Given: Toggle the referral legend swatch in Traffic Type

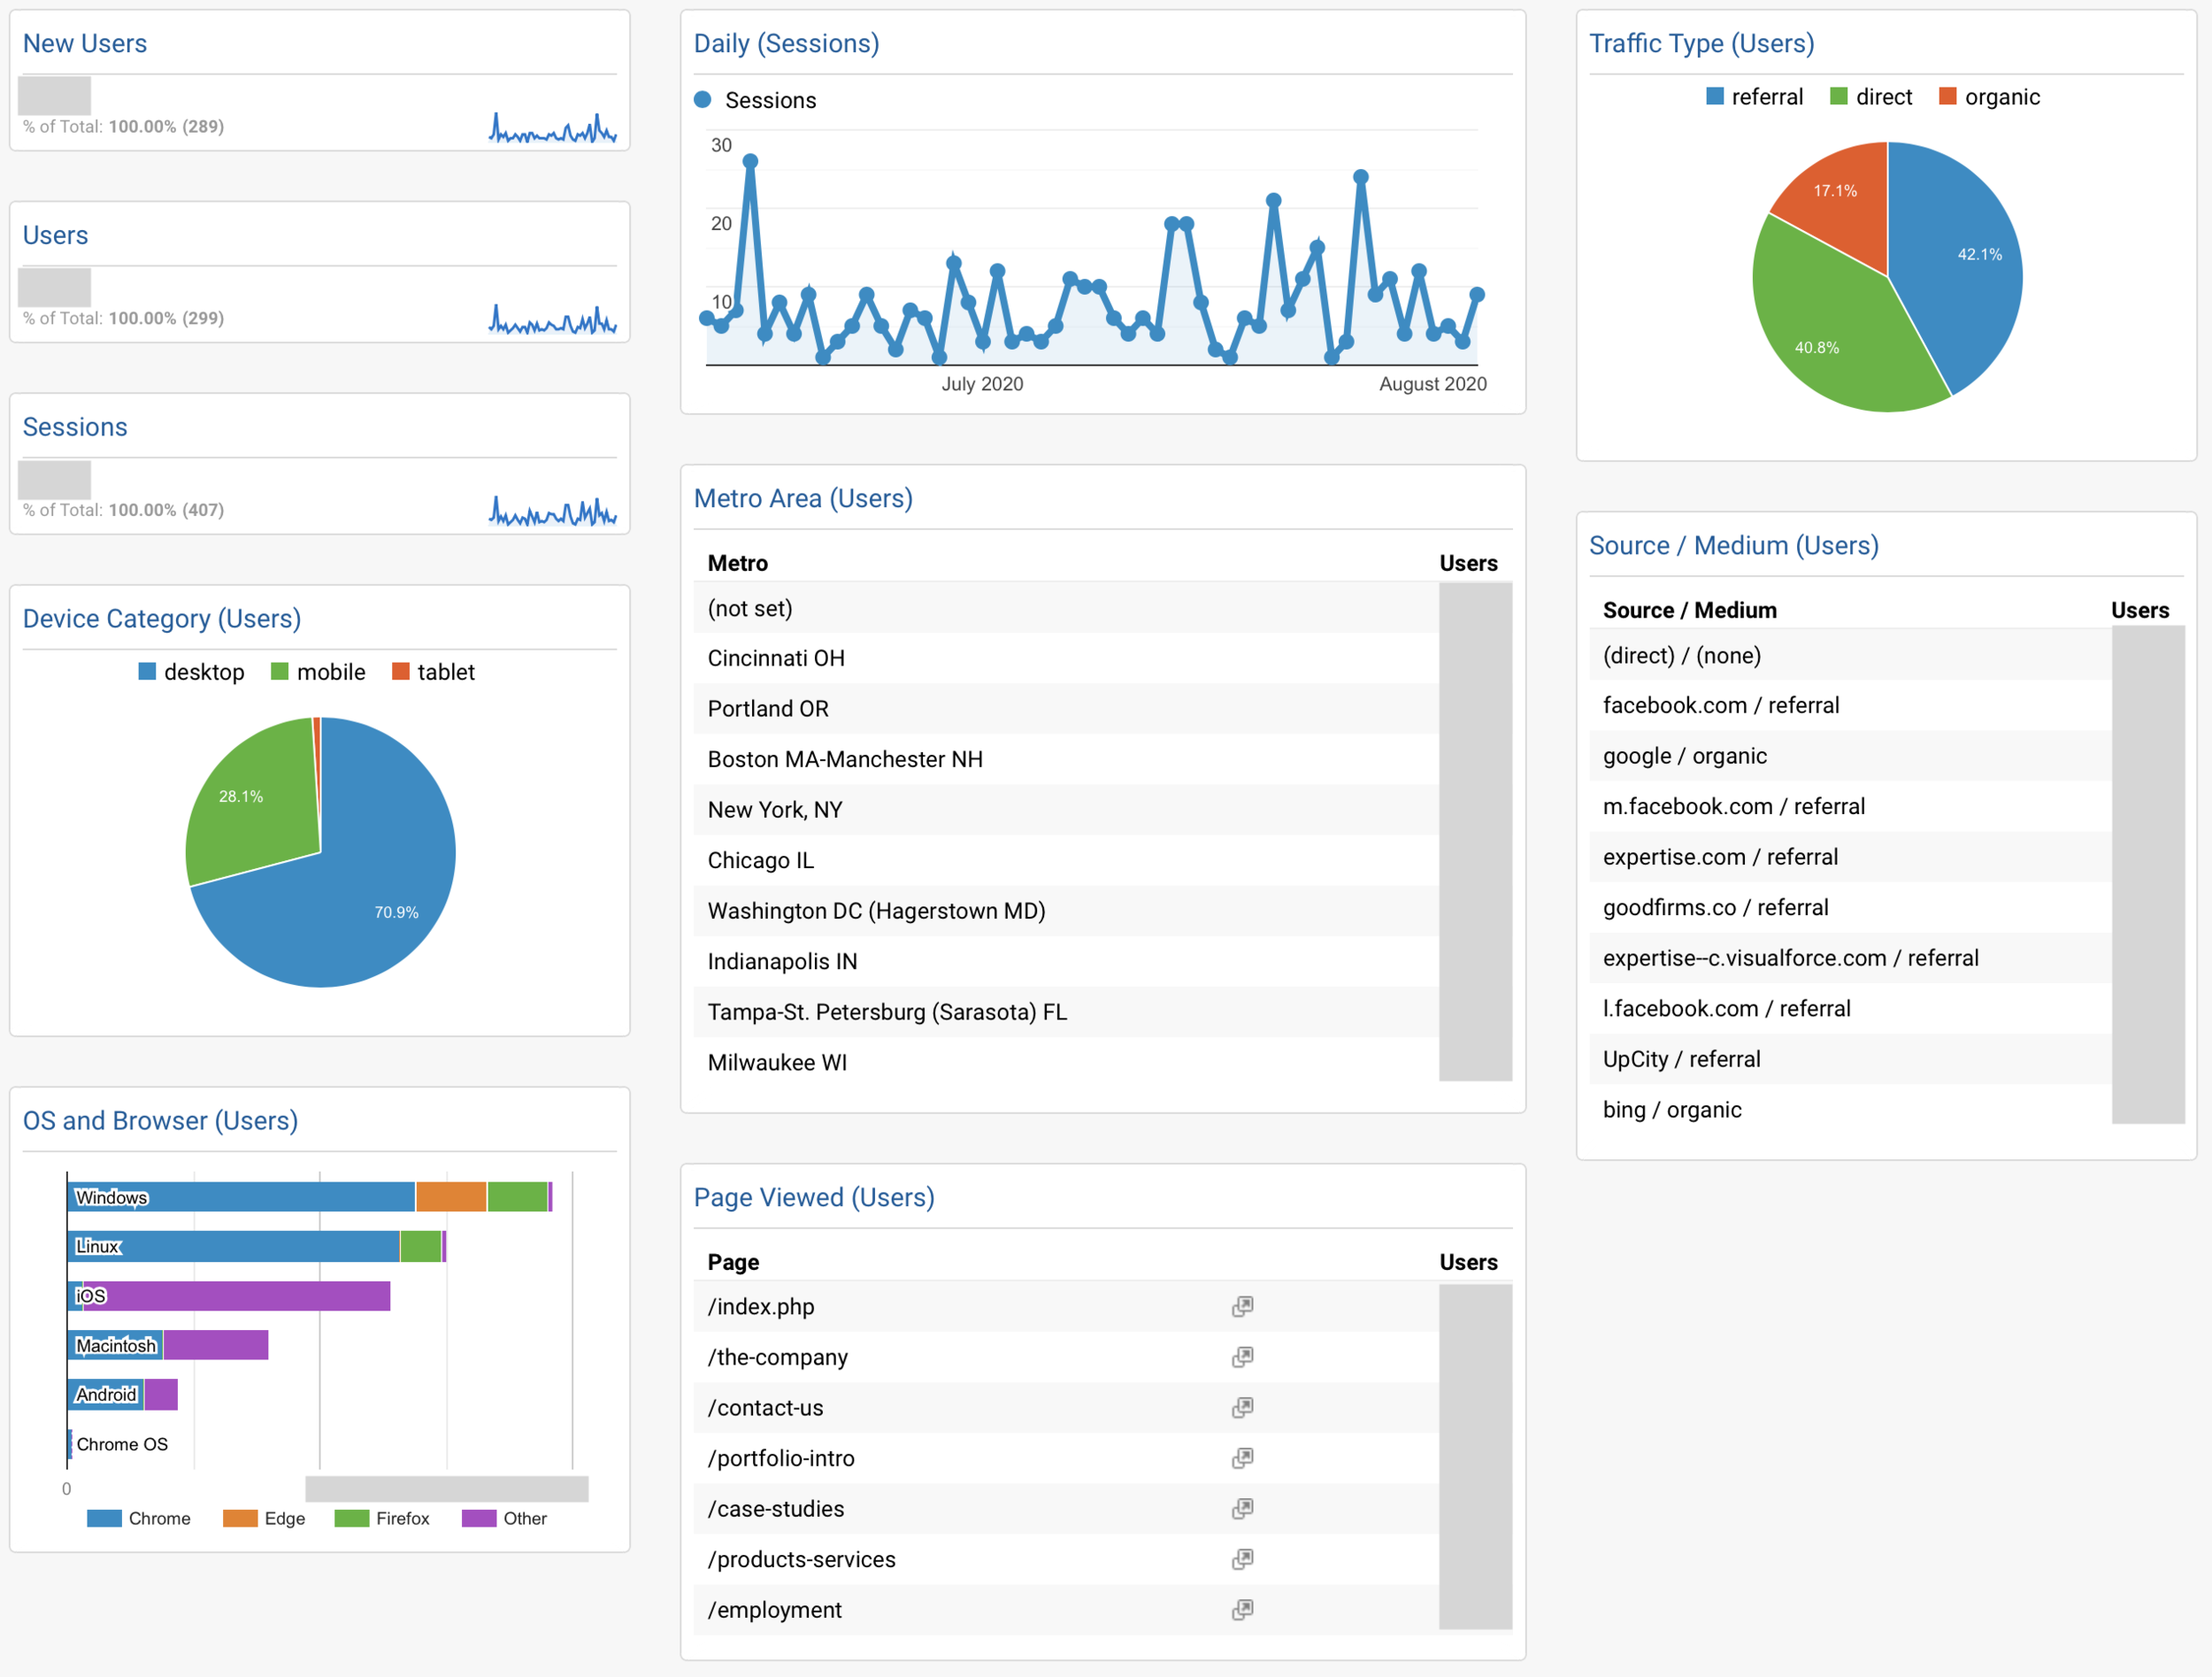Looking at the screenshot, I should coord(1715,97).
